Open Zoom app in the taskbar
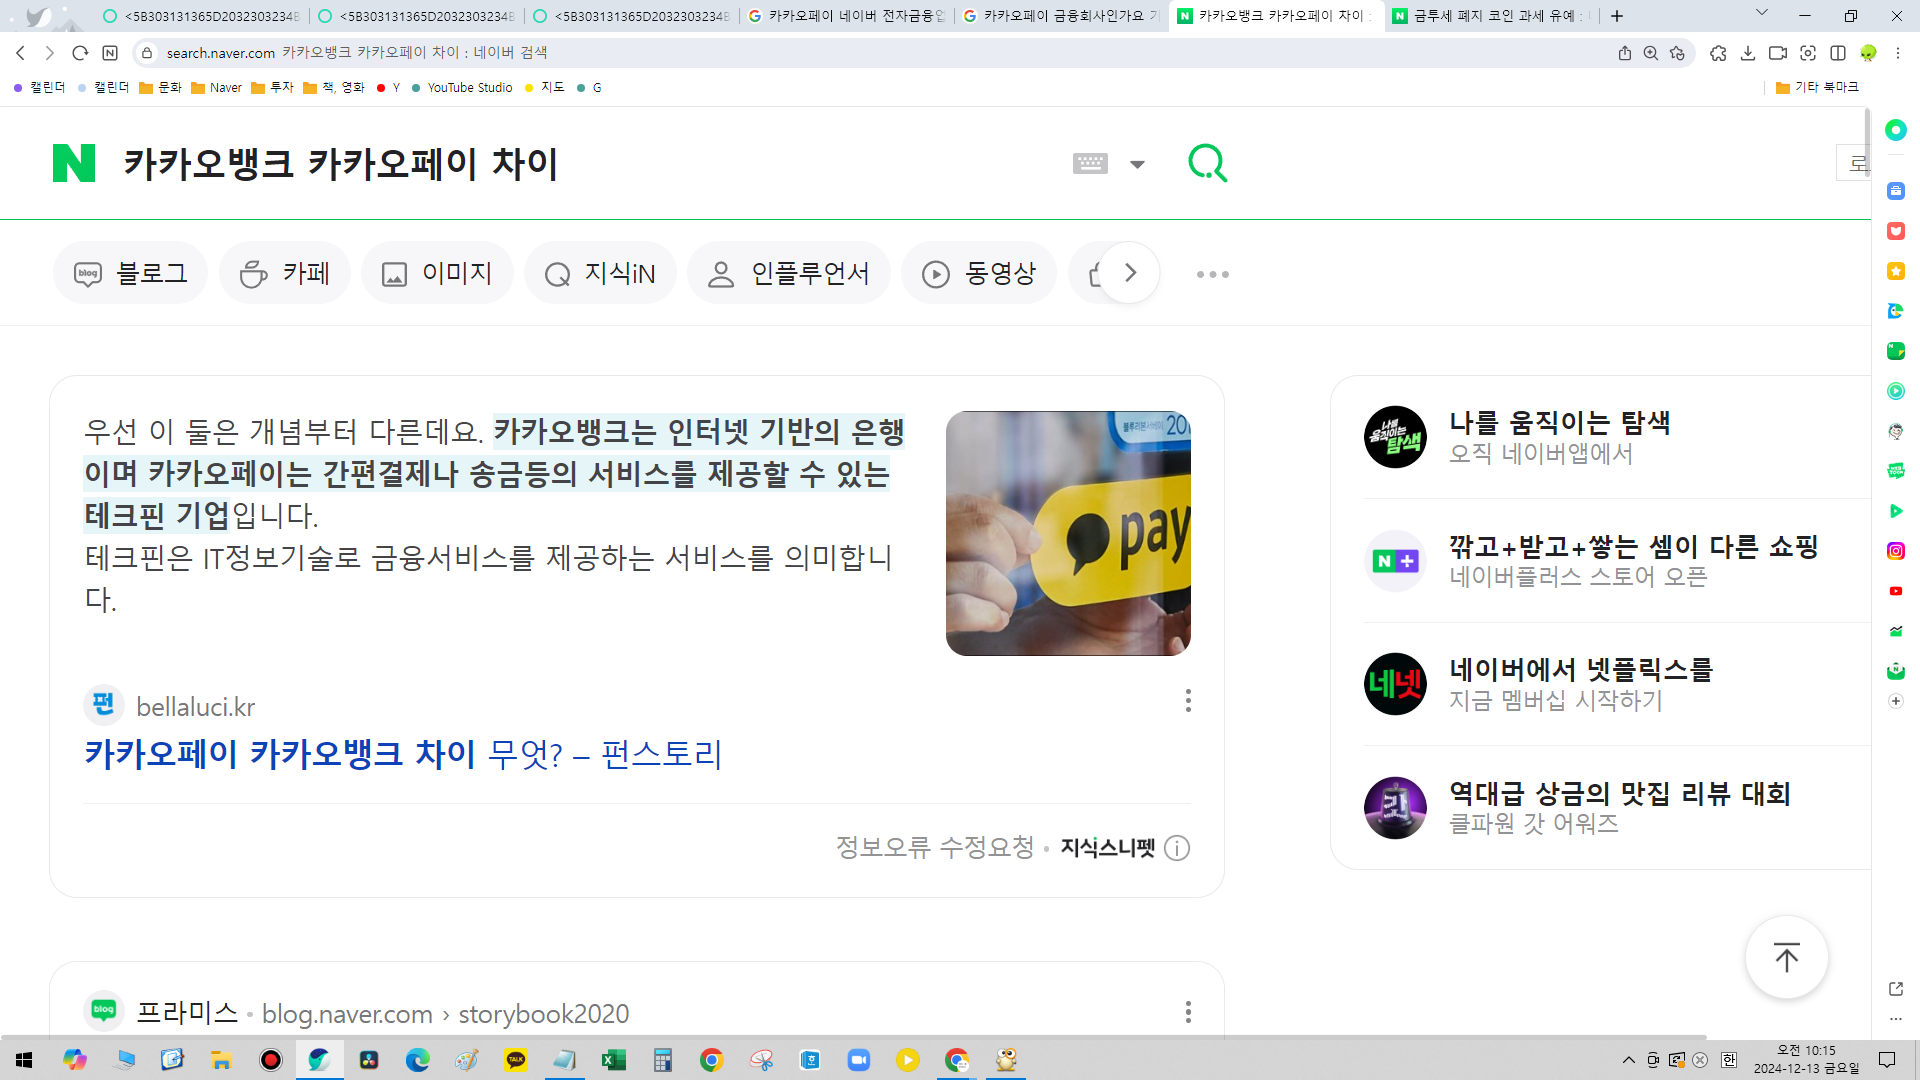The height and width of the screenshot is (1080, 1920). (859, 1060)
